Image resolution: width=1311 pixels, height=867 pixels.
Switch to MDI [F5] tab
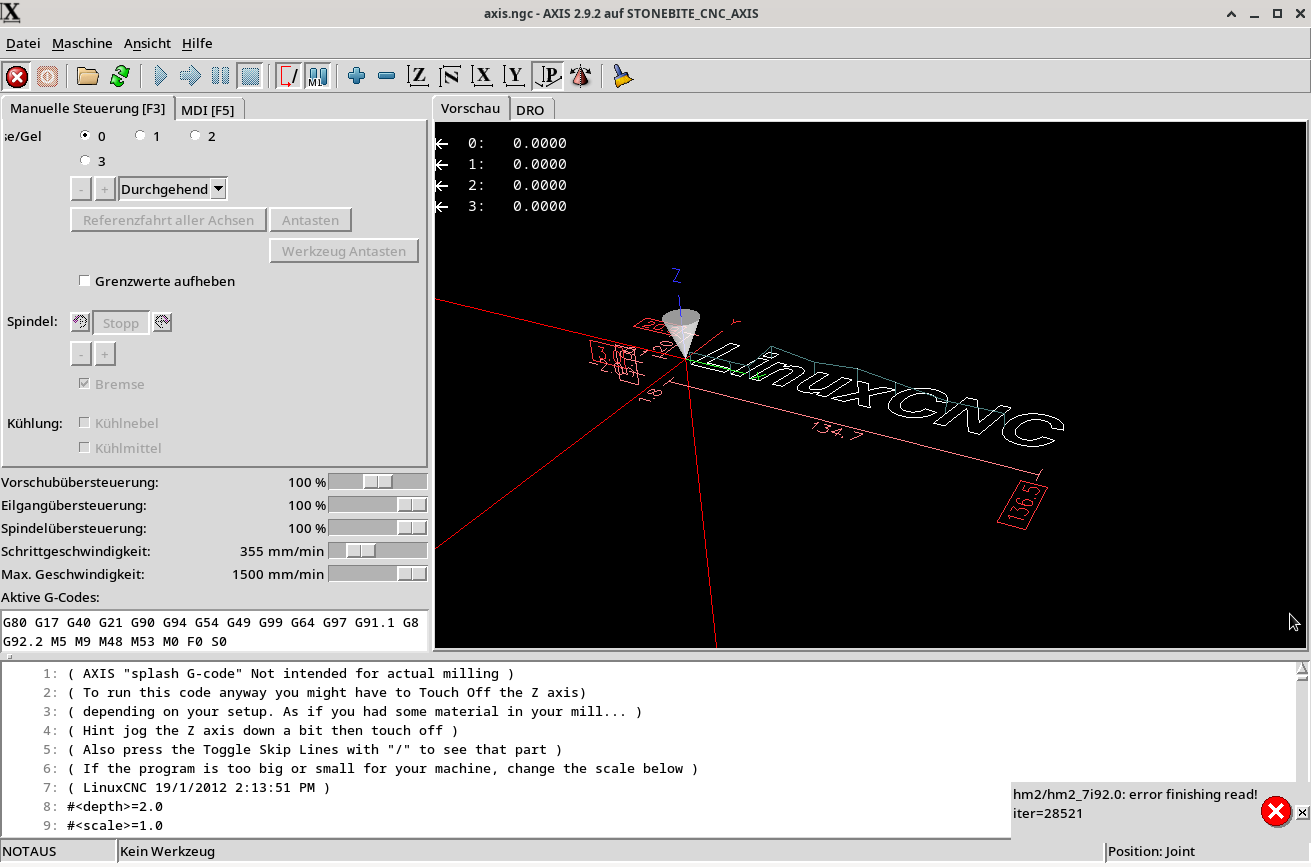208,109
